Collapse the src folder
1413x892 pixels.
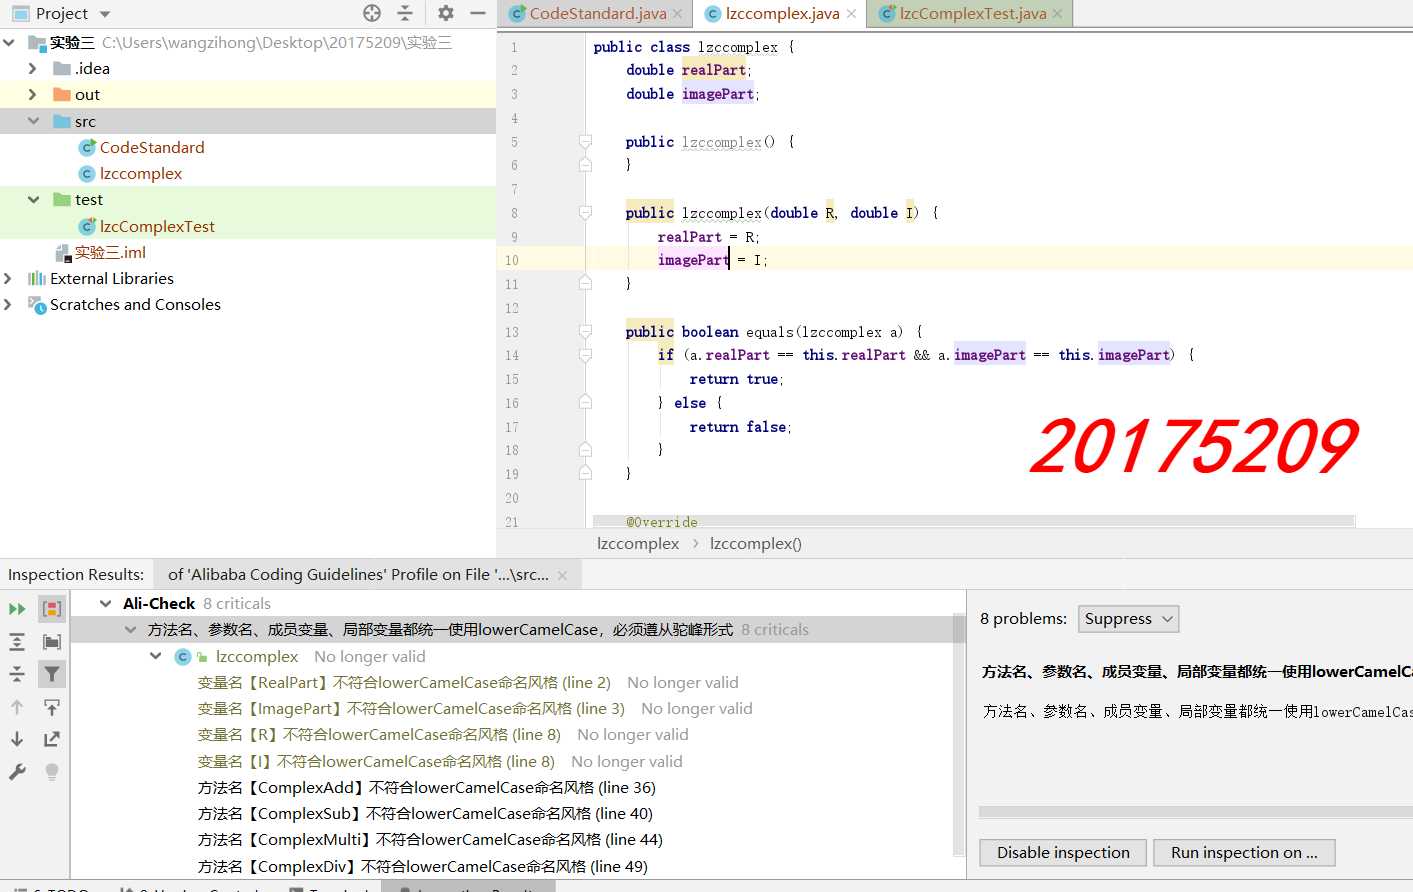click(x=33, y=121)
